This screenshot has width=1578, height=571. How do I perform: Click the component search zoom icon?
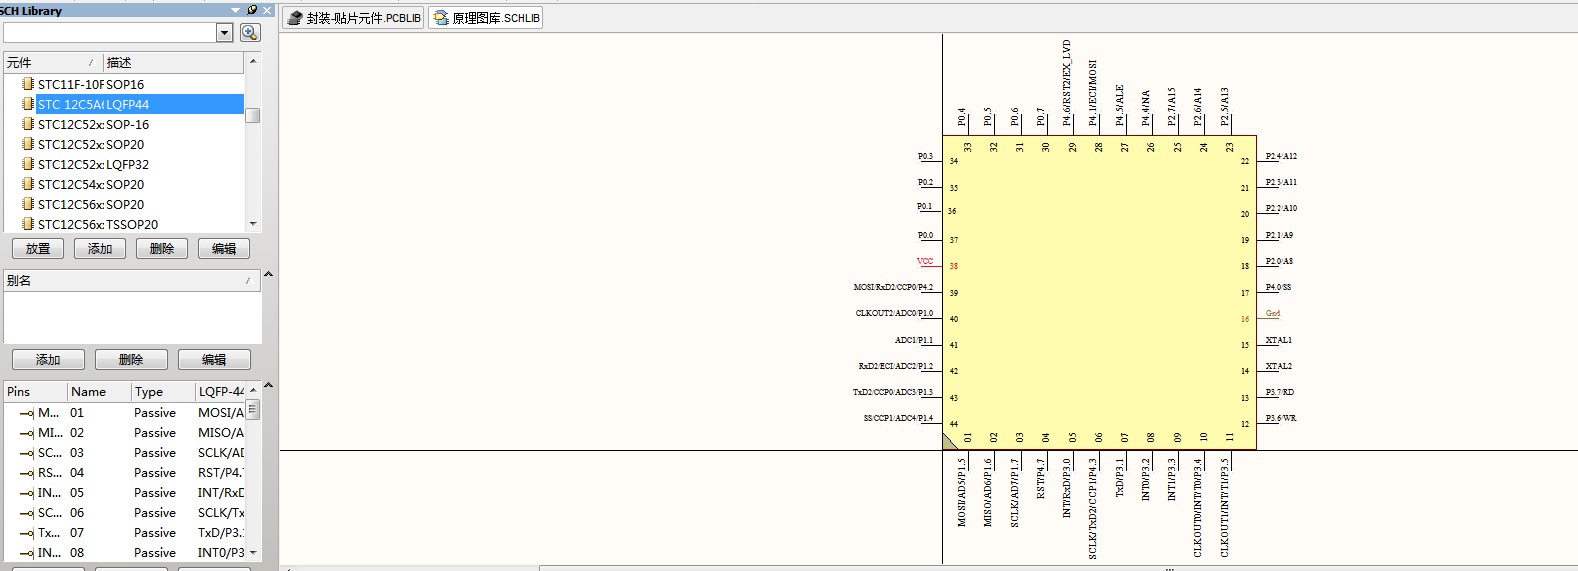tap(249, 33)
